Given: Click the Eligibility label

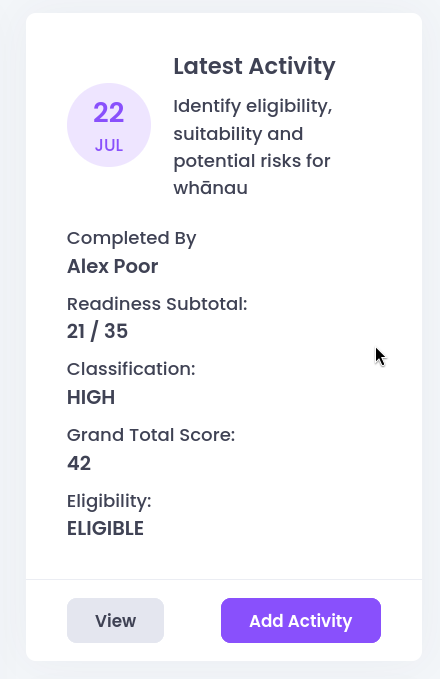Looking at the screenshot, I should tap(109, 501).
